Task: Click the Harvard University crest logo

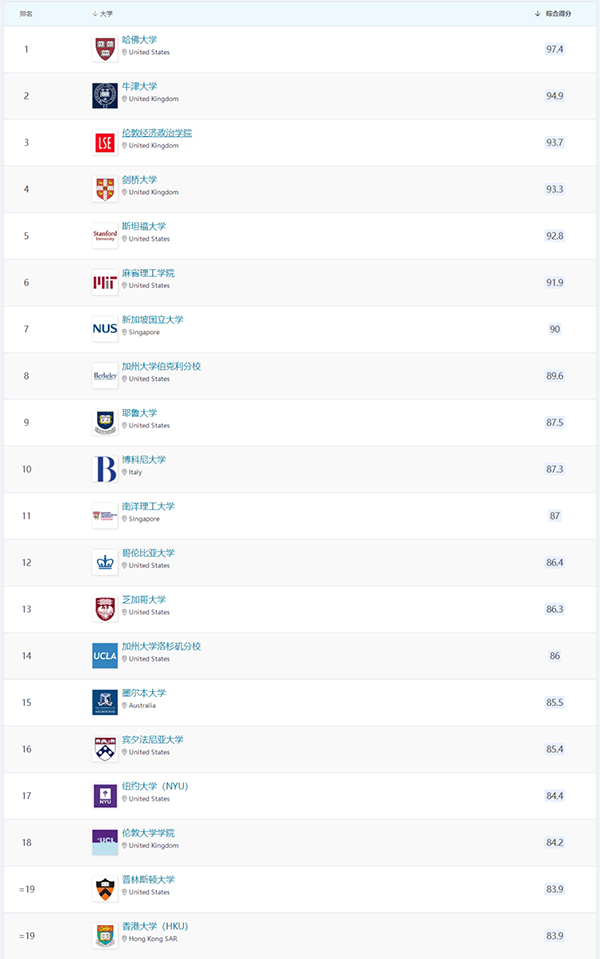Action: point(105,49)
